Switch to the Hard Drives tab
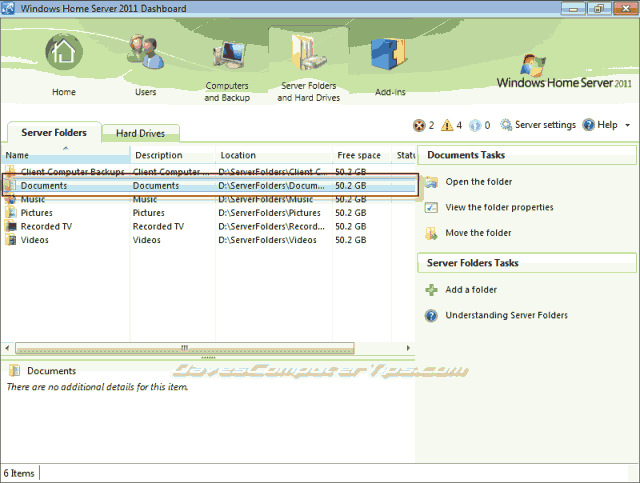Screen dimensions: 640x483 coord(140,134)
